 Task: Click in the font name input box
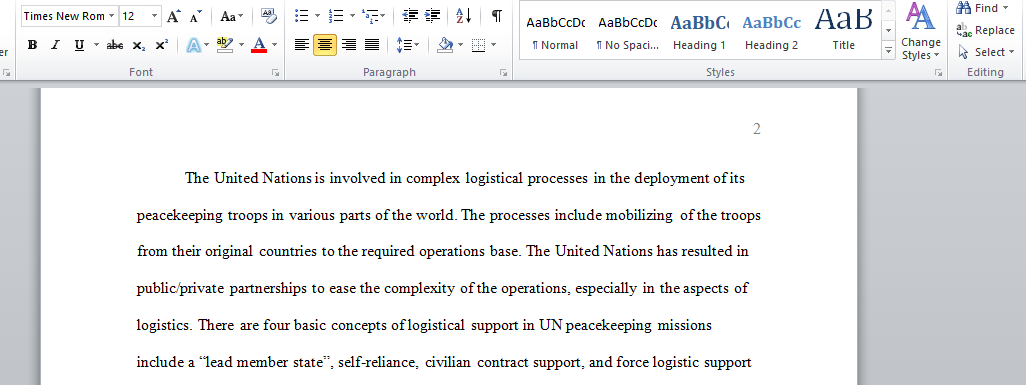pos(63,16)
